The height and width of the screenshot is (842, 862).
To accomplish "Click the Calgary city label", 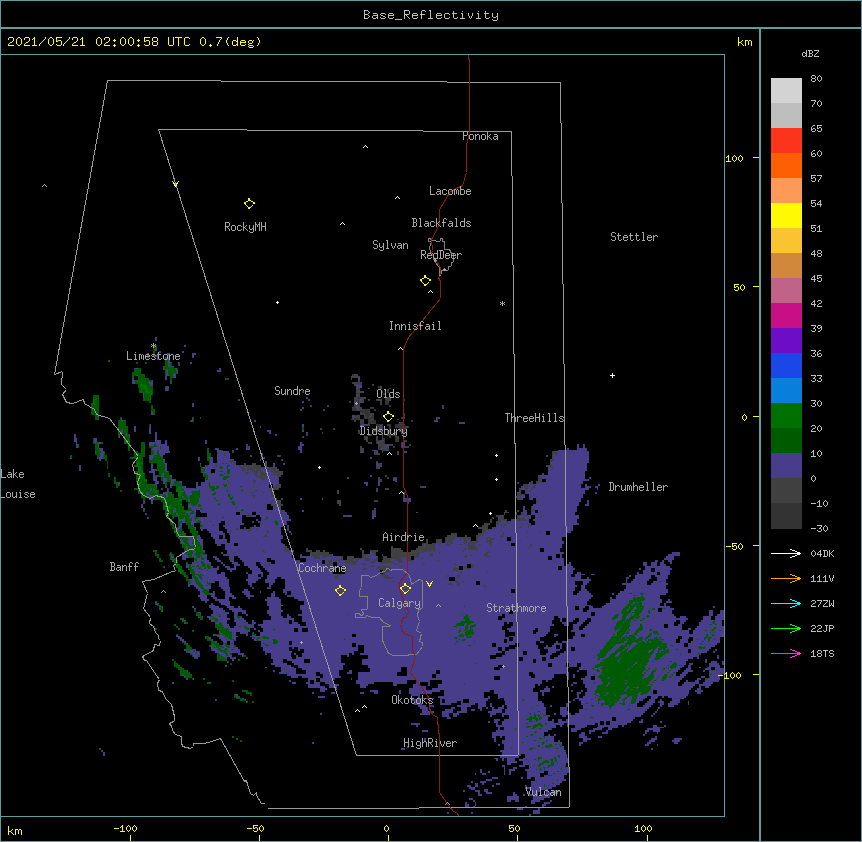I will click(x=399, y=603).
